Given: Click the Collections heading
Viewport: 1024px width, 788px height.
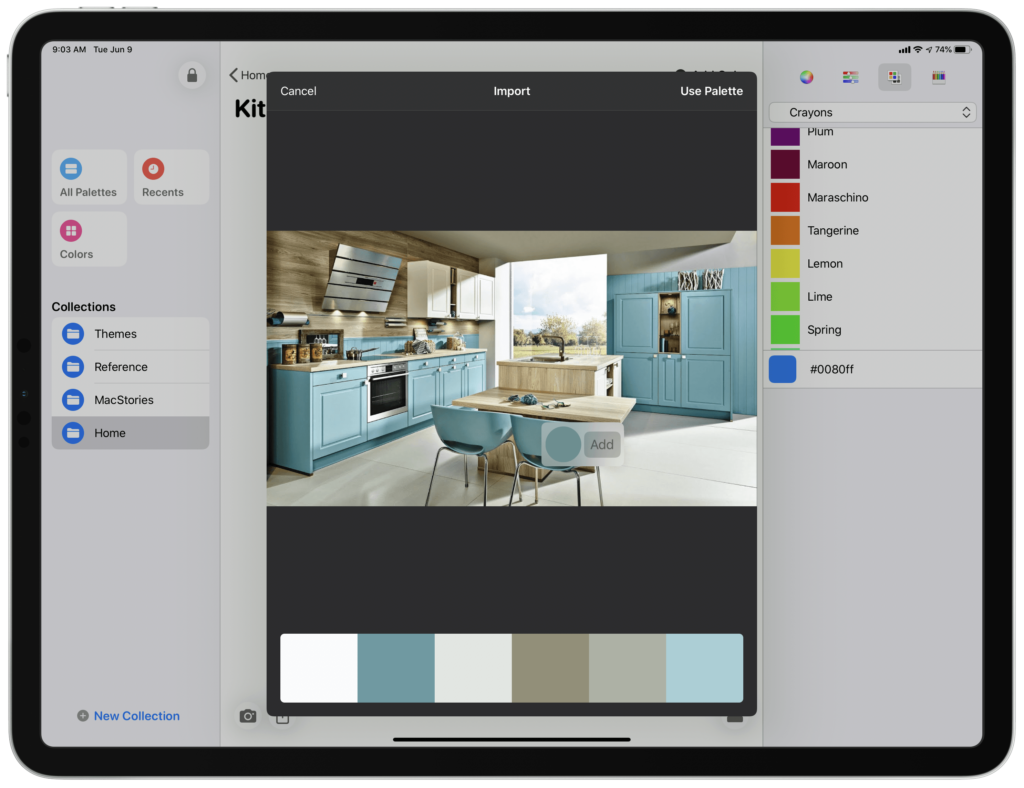Looking at the screenshot, I should 84,307.
